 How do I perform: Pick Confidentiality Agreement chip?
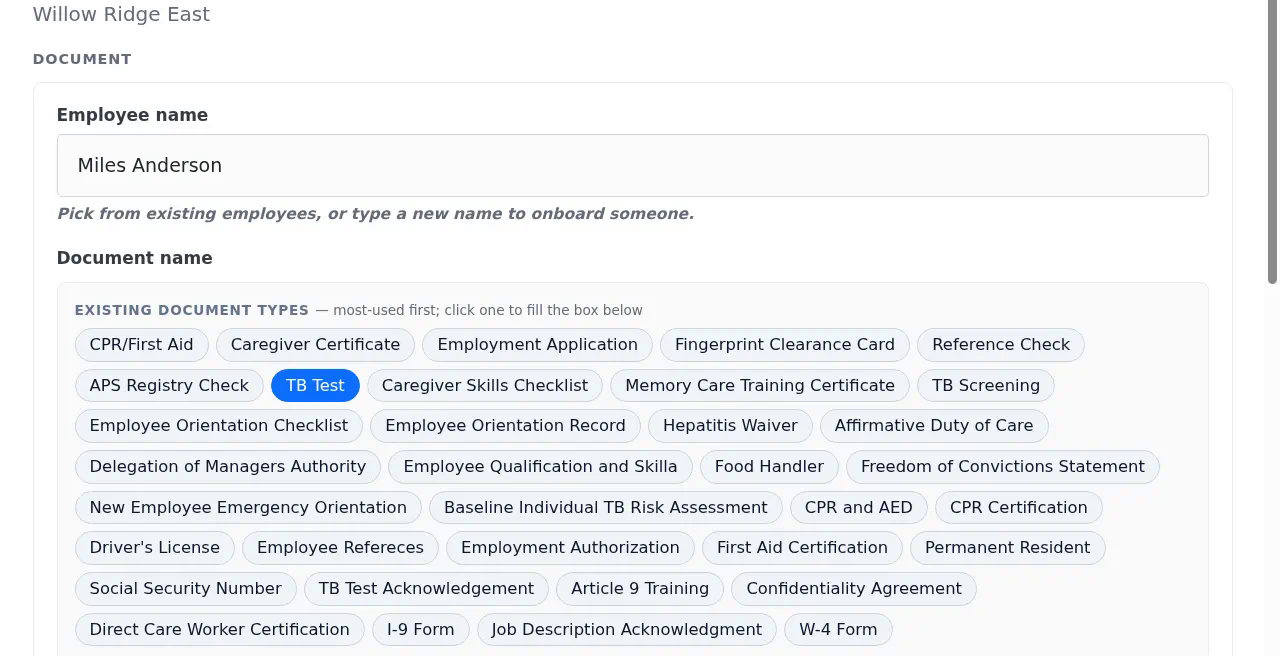pos(853,588)
